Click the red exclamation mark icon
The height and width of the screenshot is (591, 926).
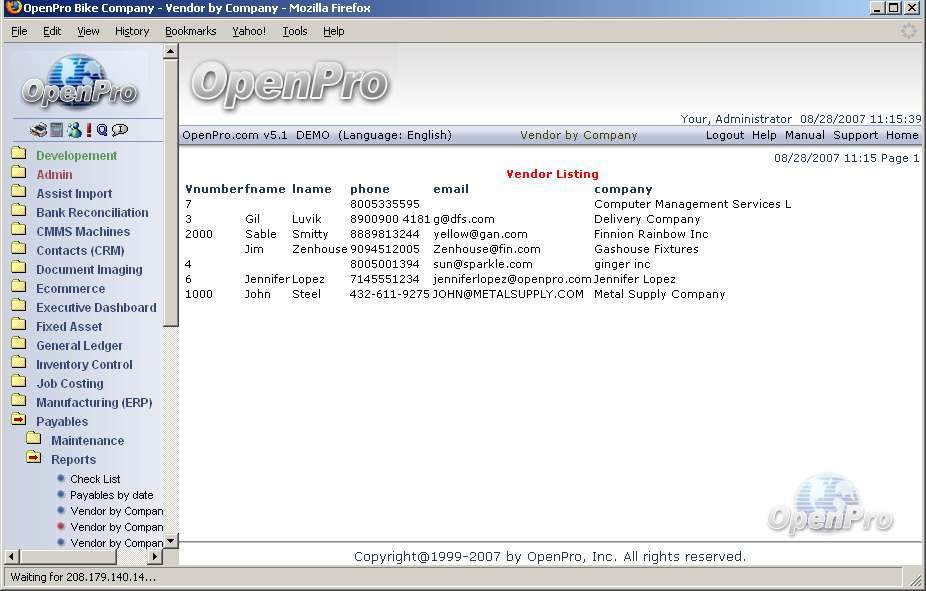[88, 130]
